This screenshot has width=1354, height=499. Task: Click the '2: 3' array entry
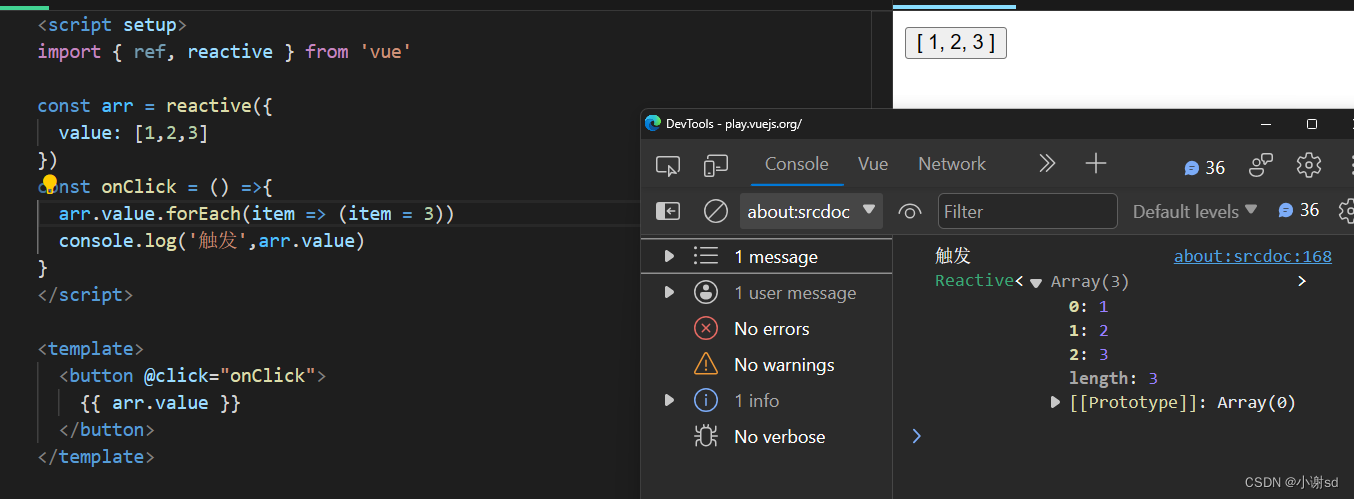1088,354
